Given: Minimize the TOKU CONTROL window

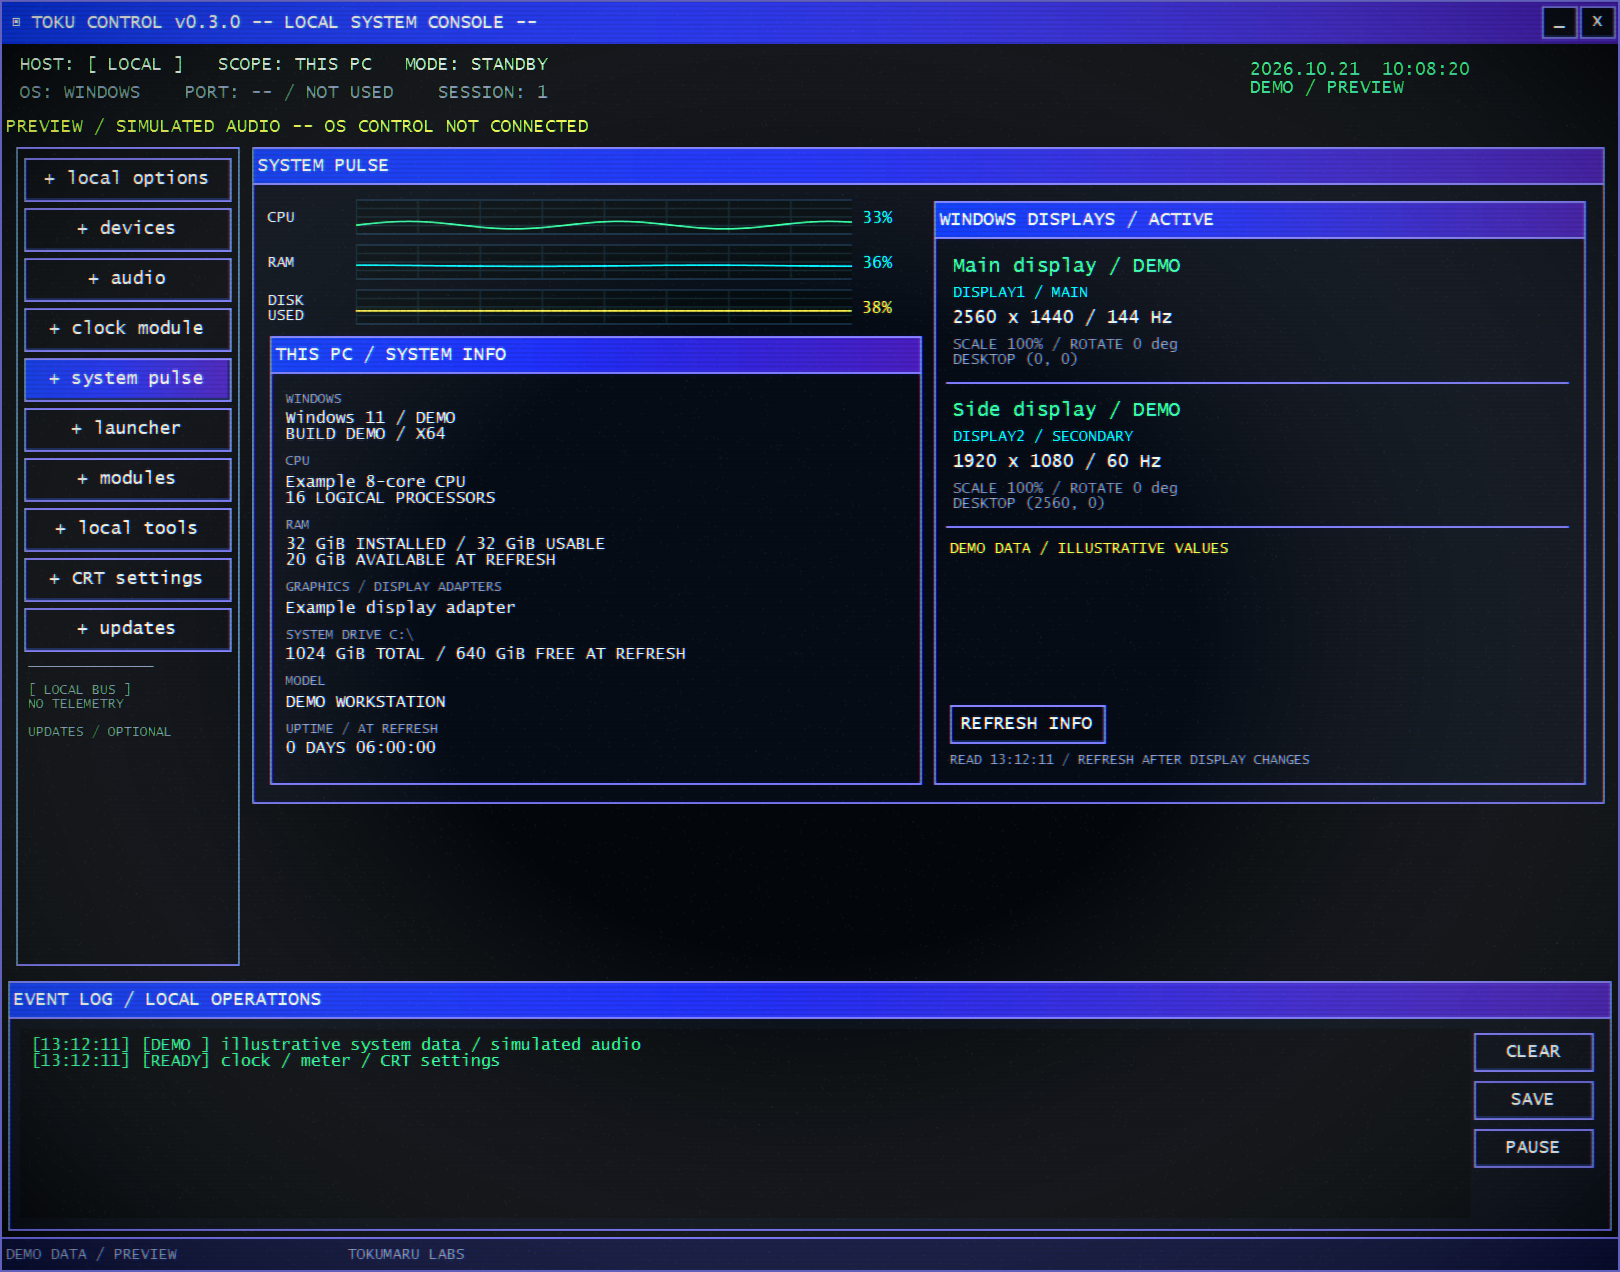Looking at the screenshot, I should tap(1559, 22).
